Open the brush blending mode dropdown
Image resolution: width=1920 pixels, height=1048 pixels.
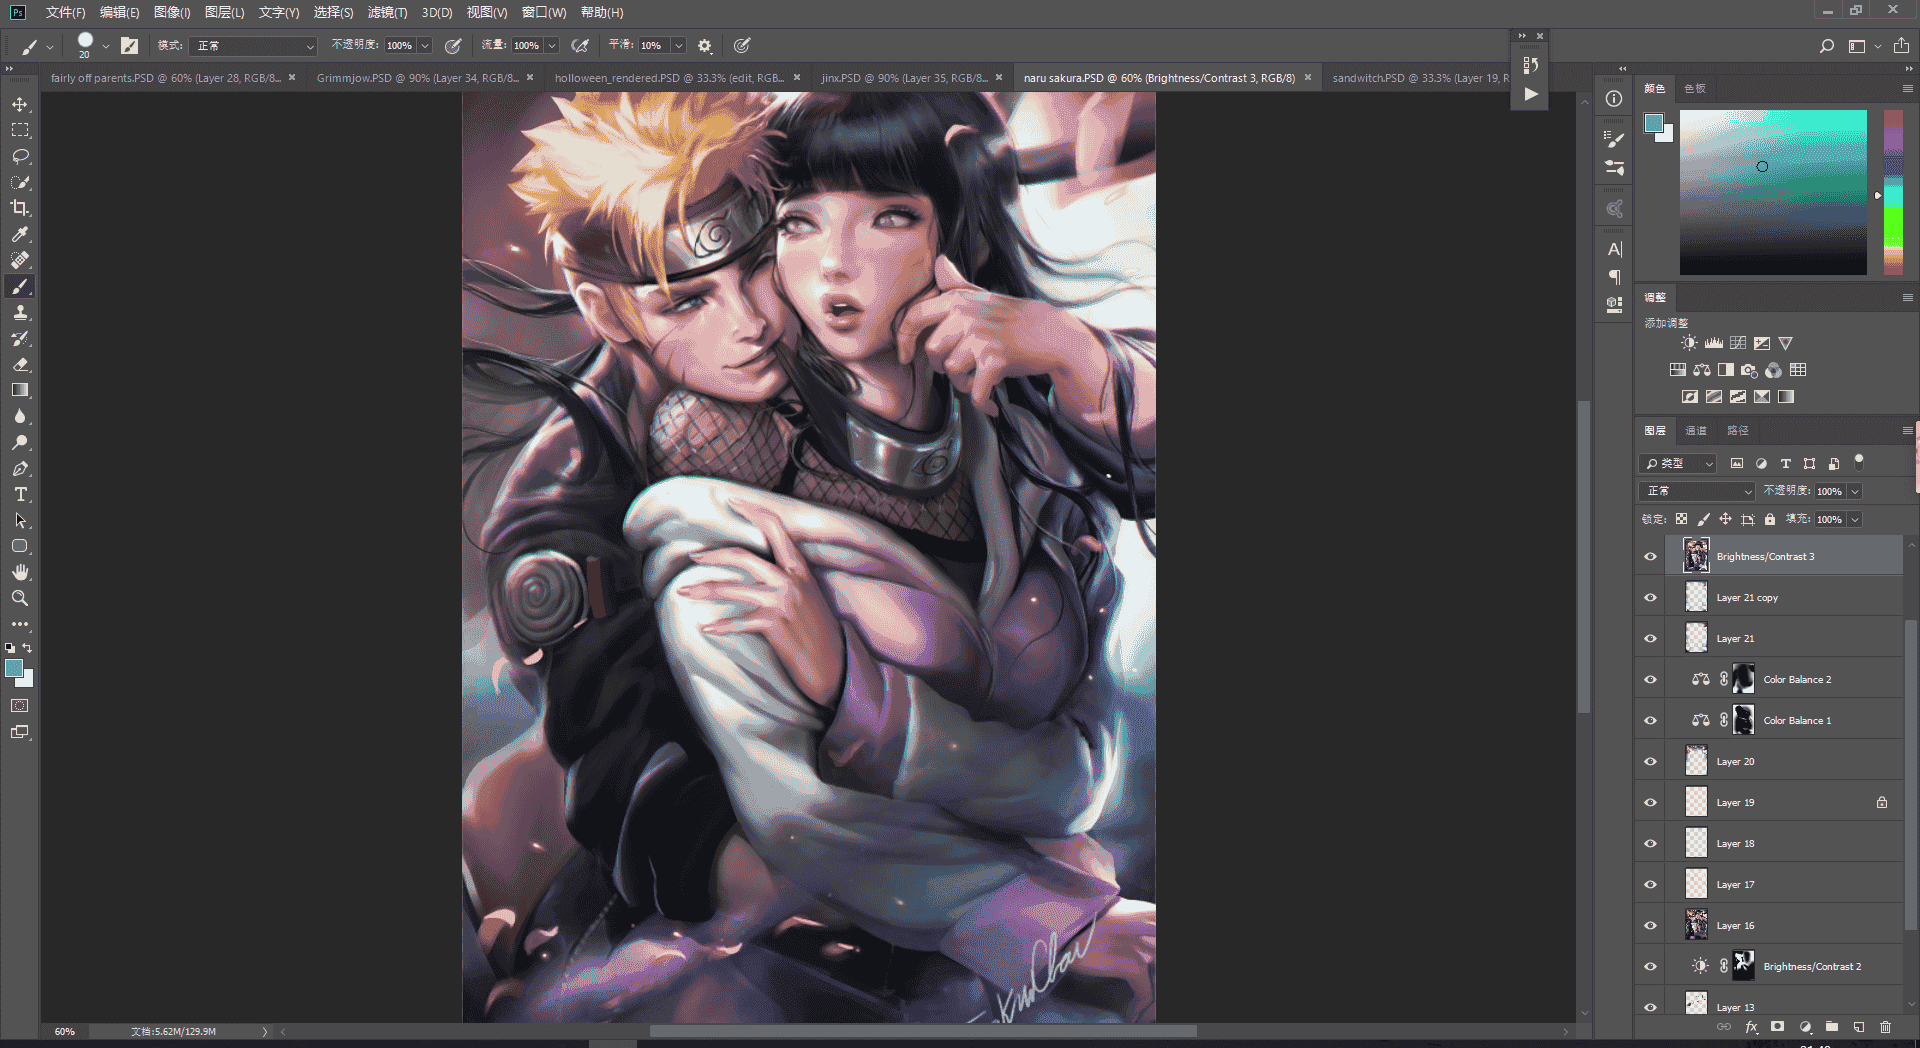pos(255,46)
